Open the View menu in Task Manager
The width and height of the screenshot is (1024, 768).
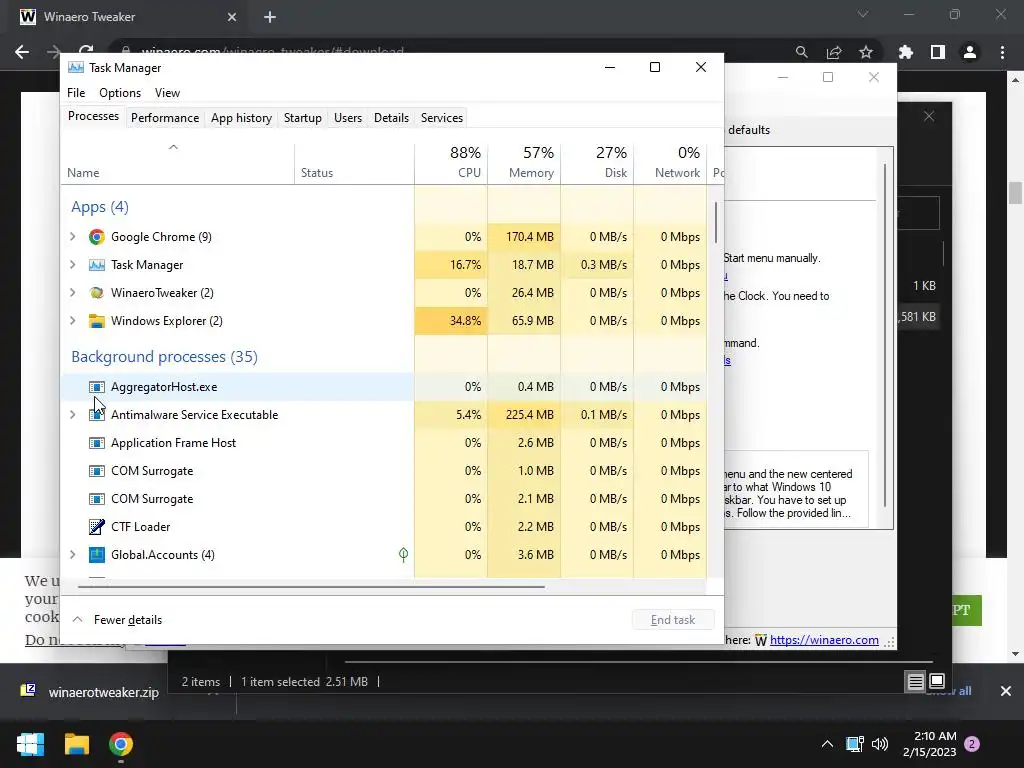(167, 93)
